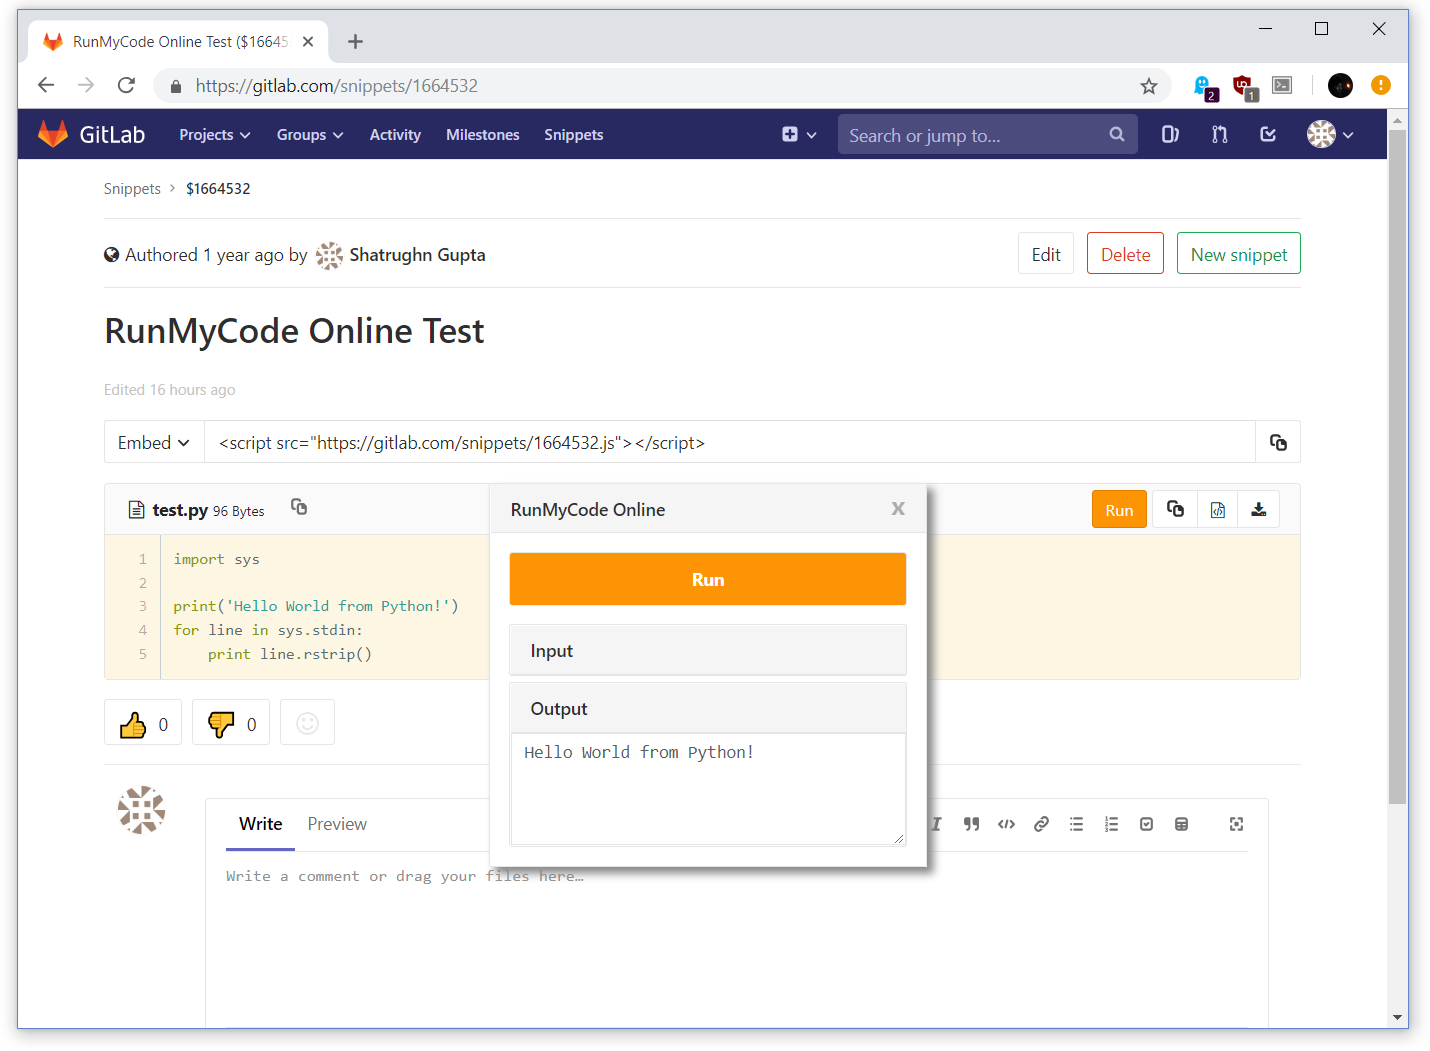Open the browser profile avatar
This screenshot has width=1430, height=1051.
(x=1340, y=85)
